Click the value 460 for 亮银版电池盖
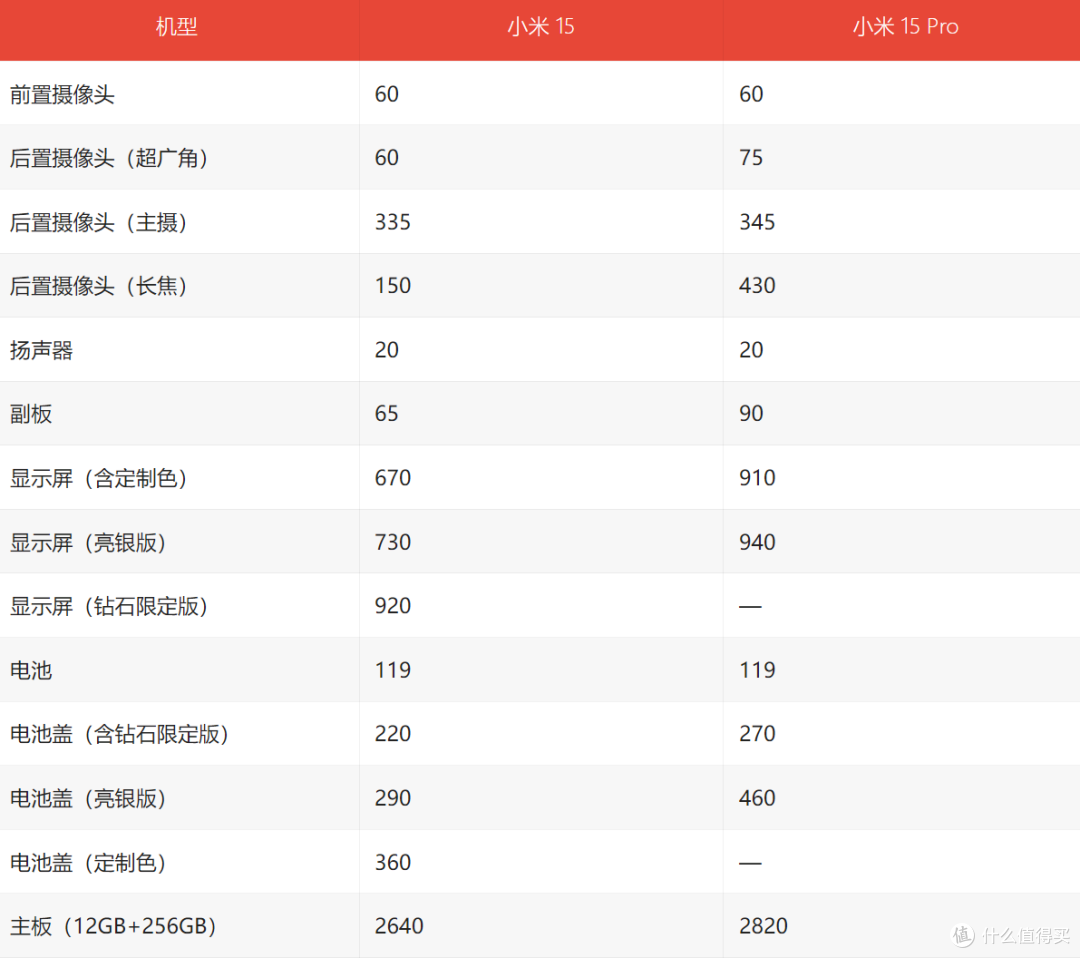 pyautogui.click(x=757, y=798)
